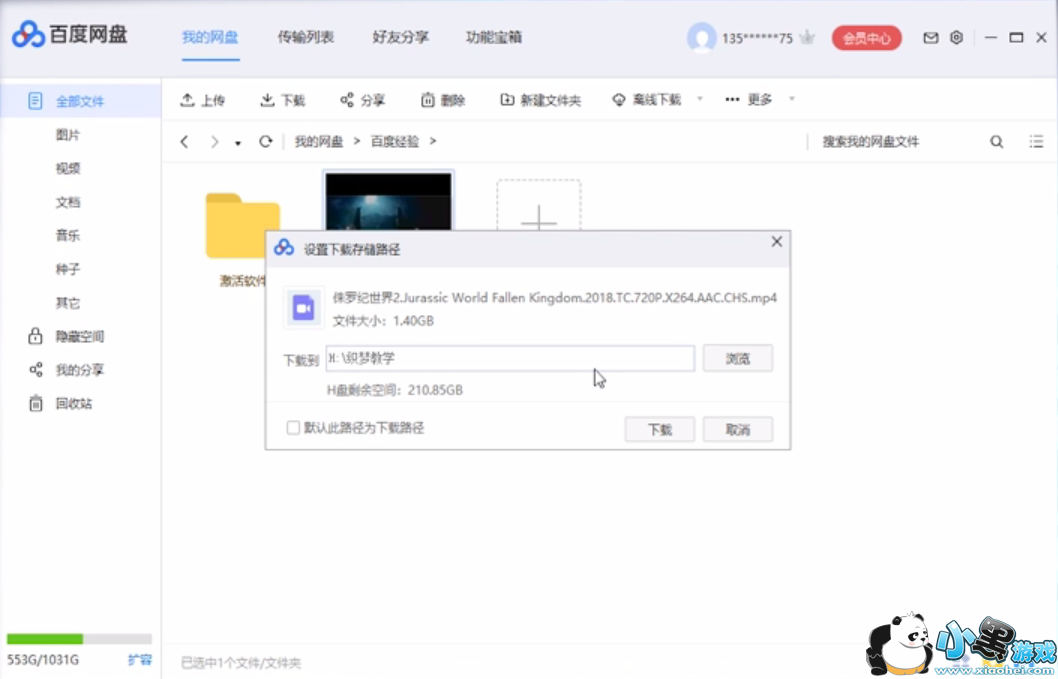Open 功能宝箱 tab
Viewport: 1058px width, 679px height.
click(x=494, y=37)
